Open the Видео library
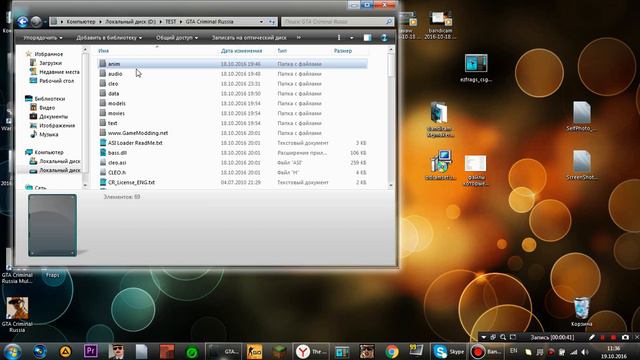The image size is (640, 360). click(42, 107)
